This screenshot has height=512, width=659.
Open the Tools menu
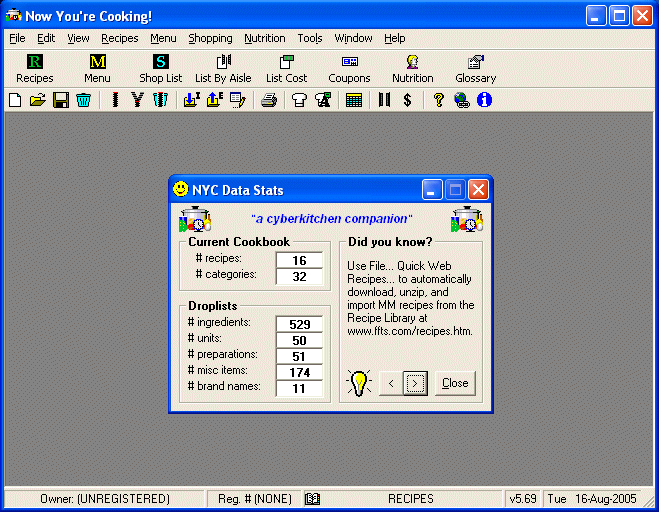310,38
